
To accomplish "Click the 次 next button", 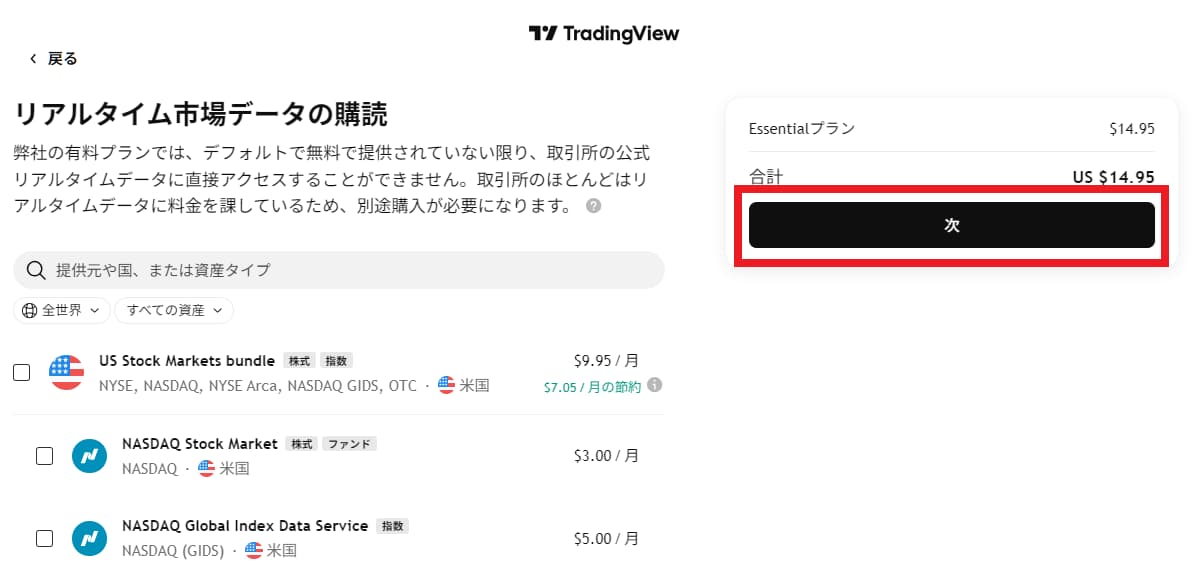I will (x=952, y=225).
